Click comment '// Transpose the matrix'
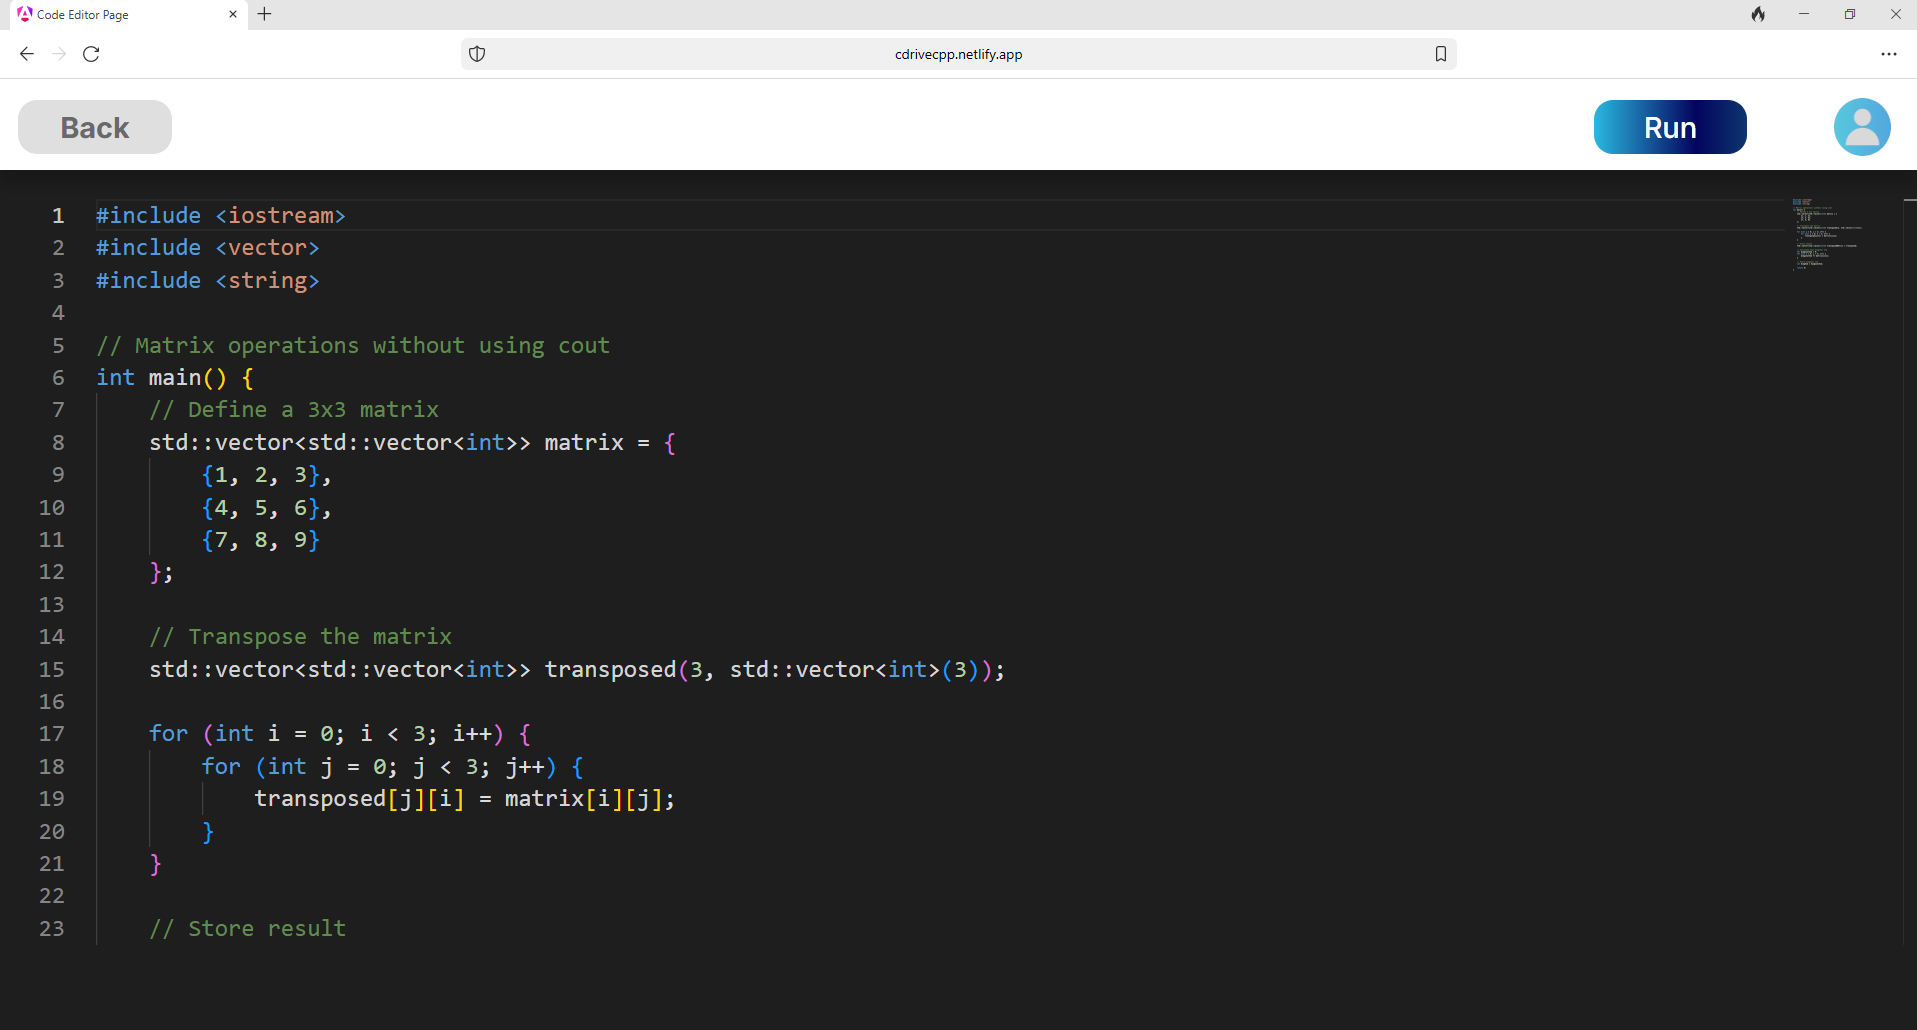The height and width of the screenshot is (1030, 1917). click(x=301, y=636)
